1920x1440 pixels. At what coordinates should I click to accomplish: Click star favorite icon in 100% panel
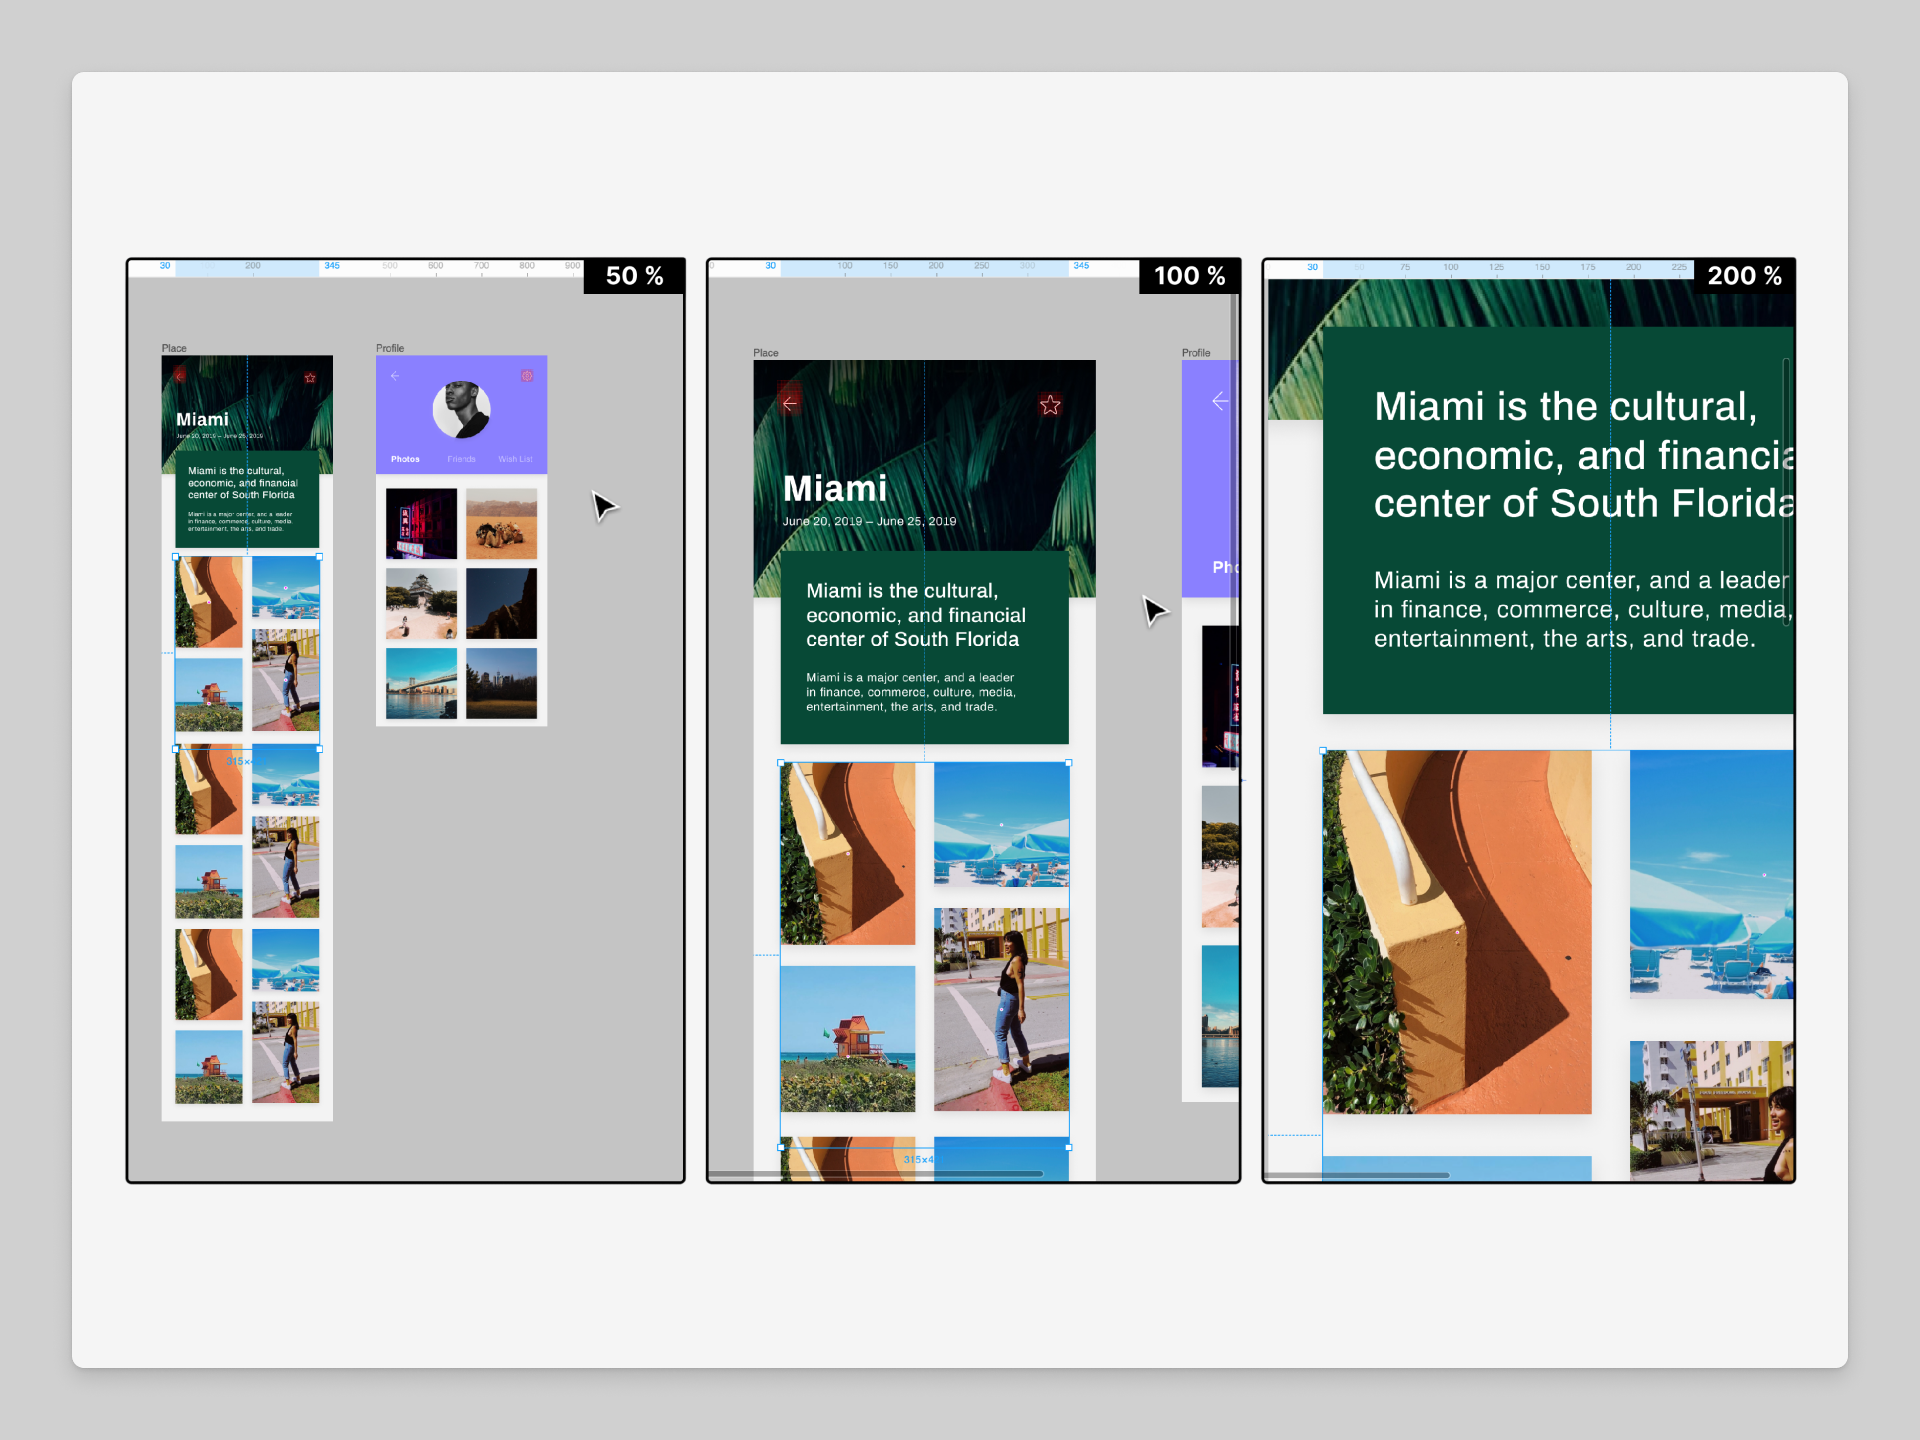click(x=1050, y=405)
